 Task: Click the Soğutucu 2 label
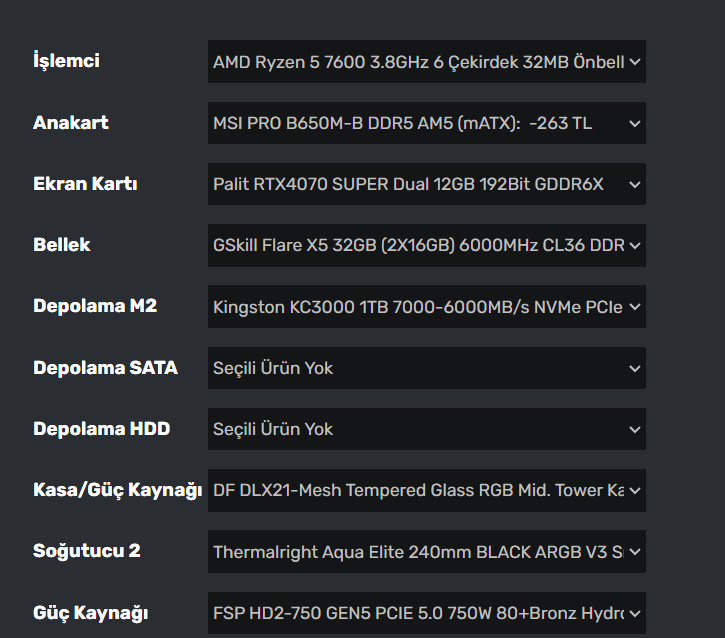[x=86, y=551]
